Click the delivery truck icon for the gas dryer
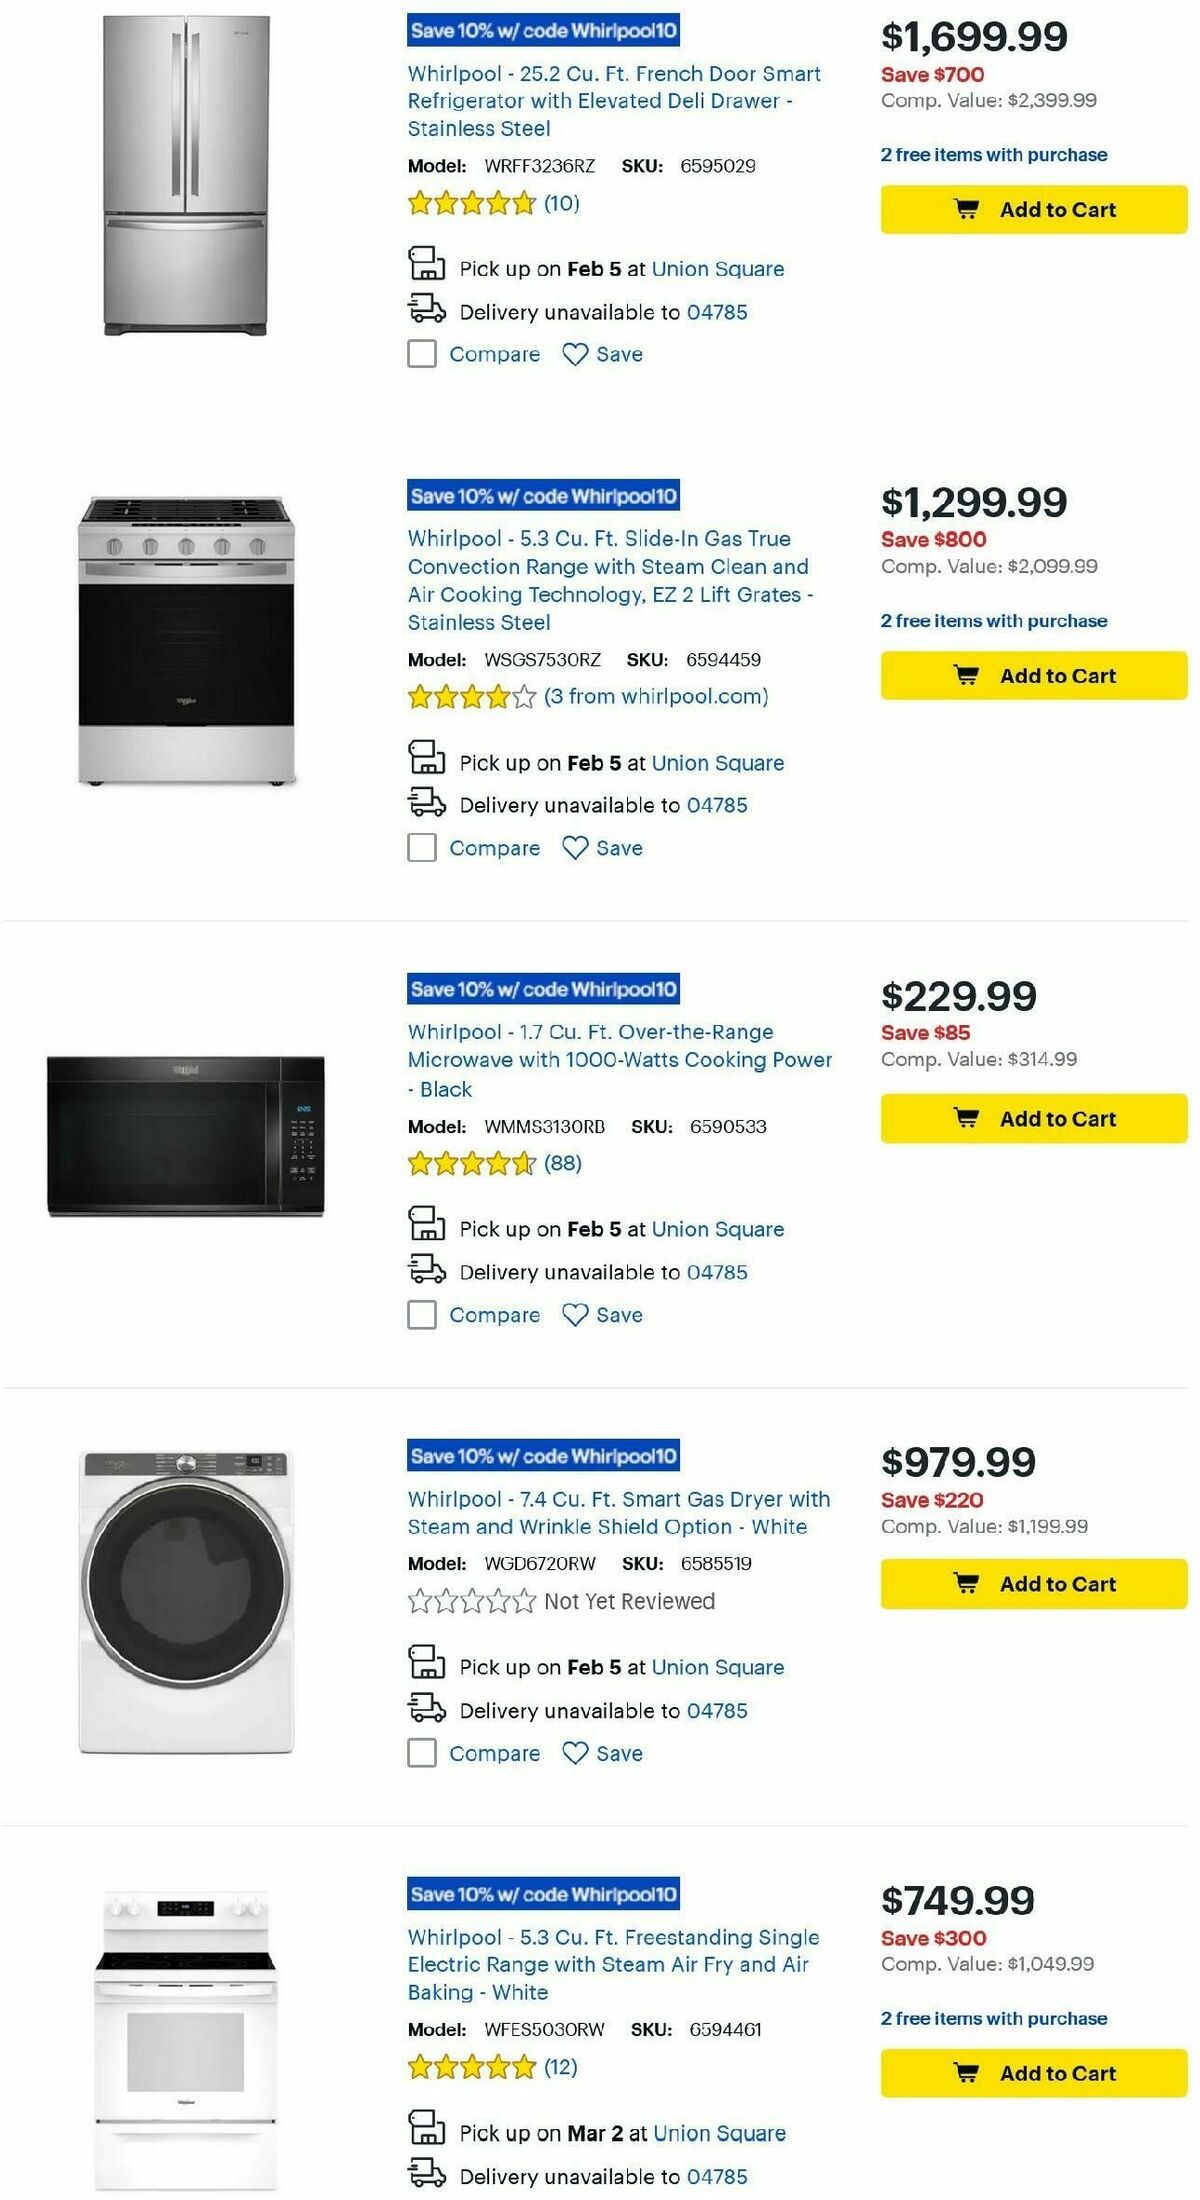Image resolution: width=1200 pixels, height=2200 pixels. point(428,1710)
